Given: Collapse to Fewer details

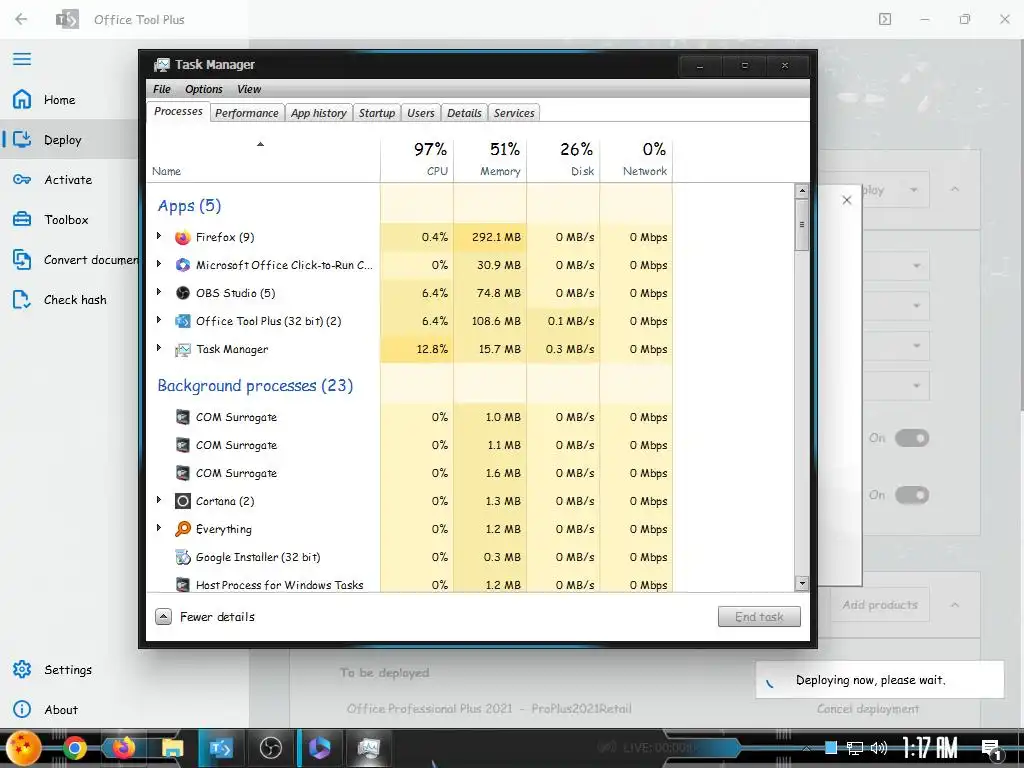Looking at the screenshot, I should pyautogui.click(x=205, y=616).
